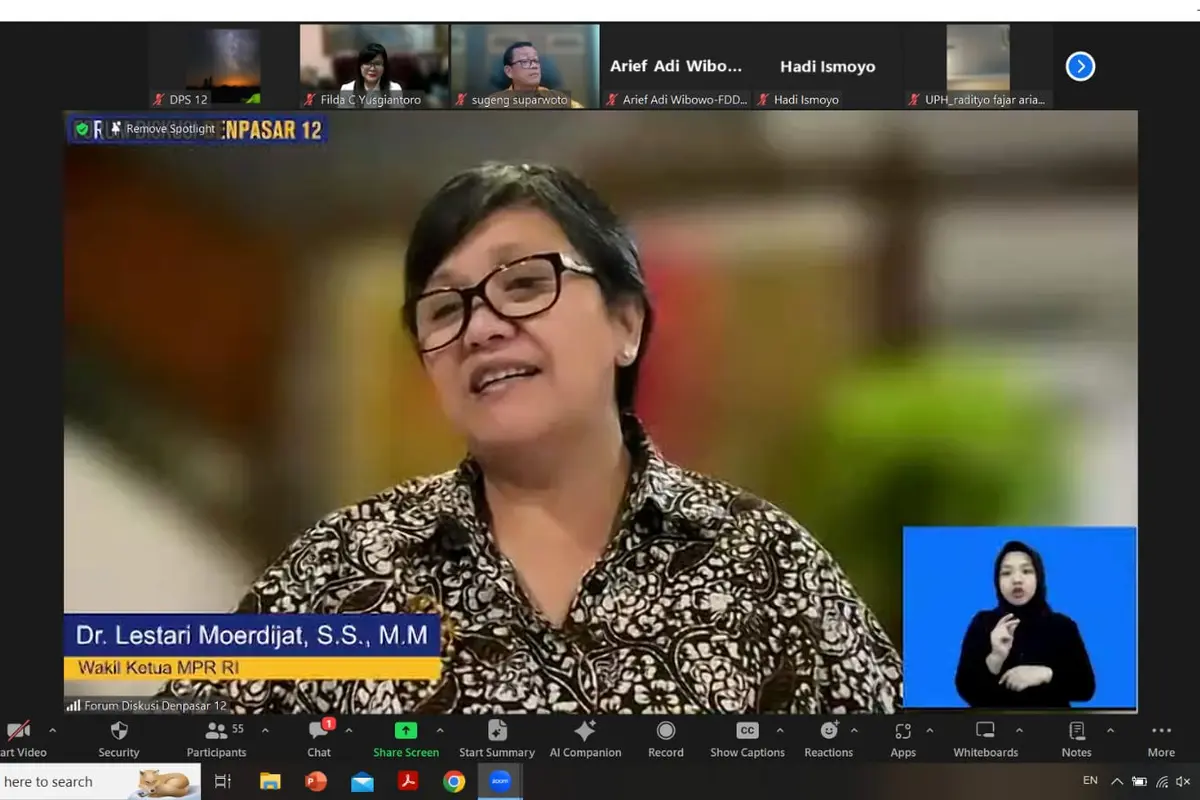The height and width of the screenshot is (800, 1200).
Task: Open Adobe Acrobat from the taskbar
Action: pyautogui.click(x=408, y=781)
